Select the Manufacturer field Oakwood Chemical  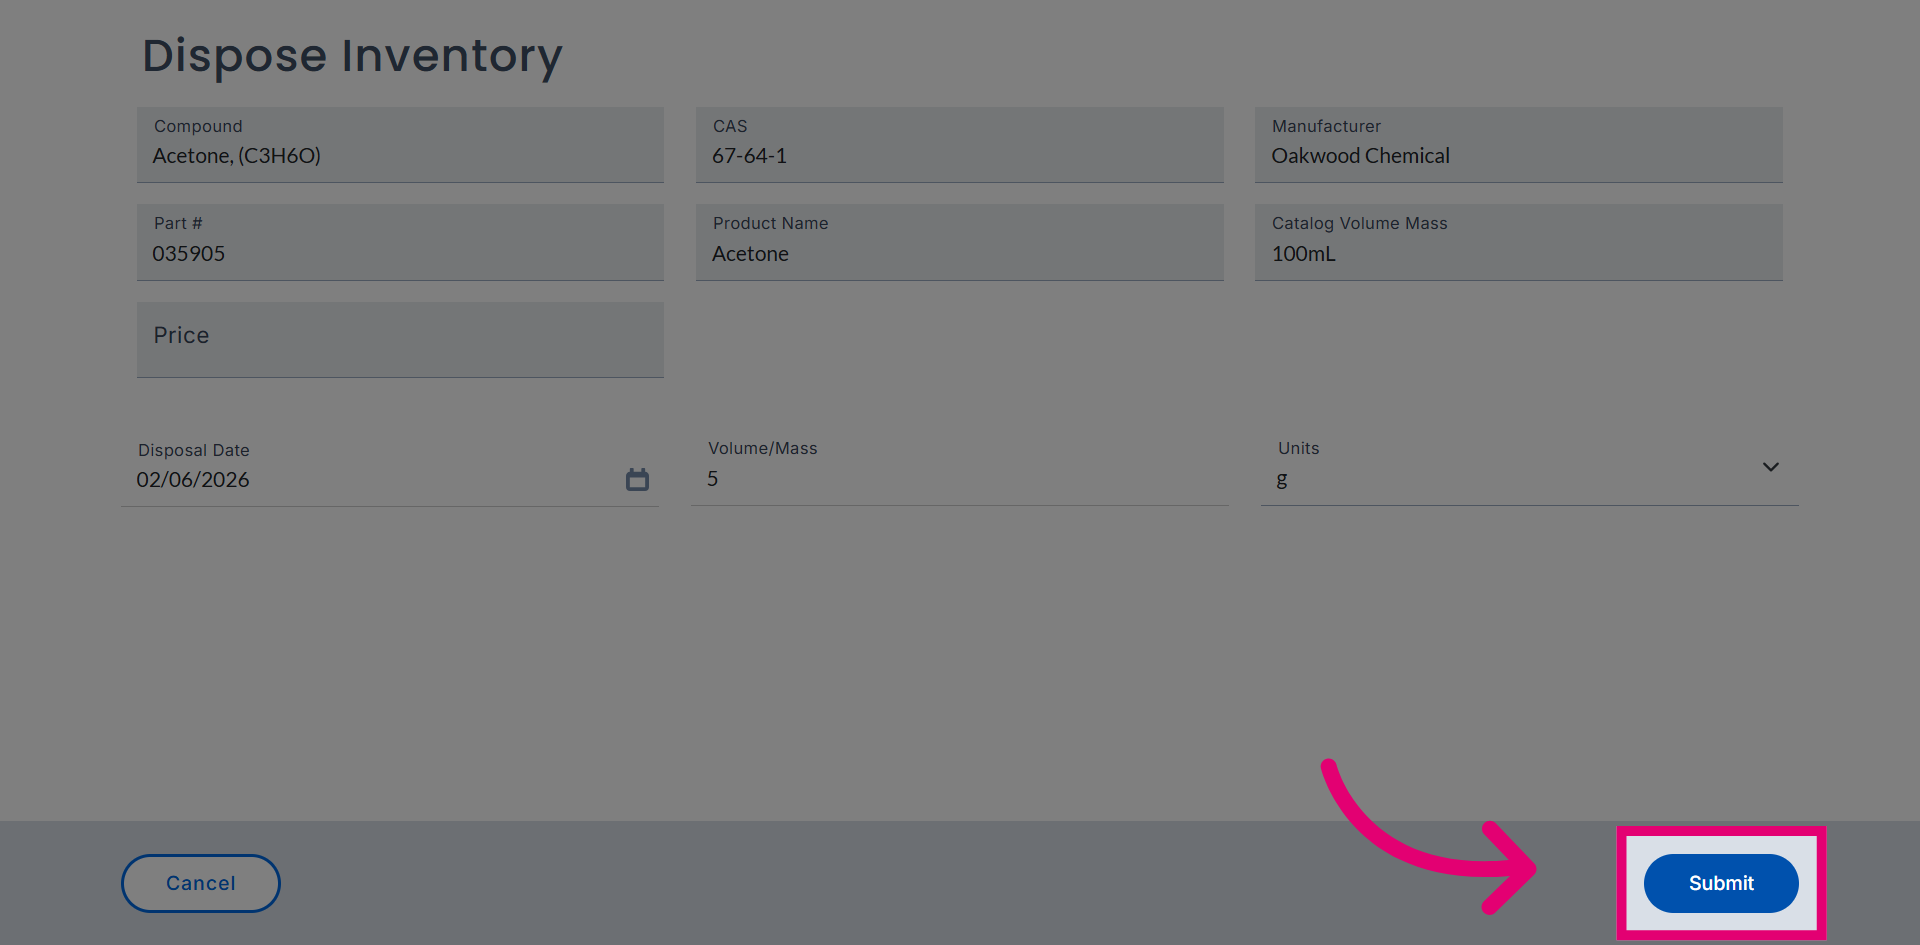[1519, 145]
